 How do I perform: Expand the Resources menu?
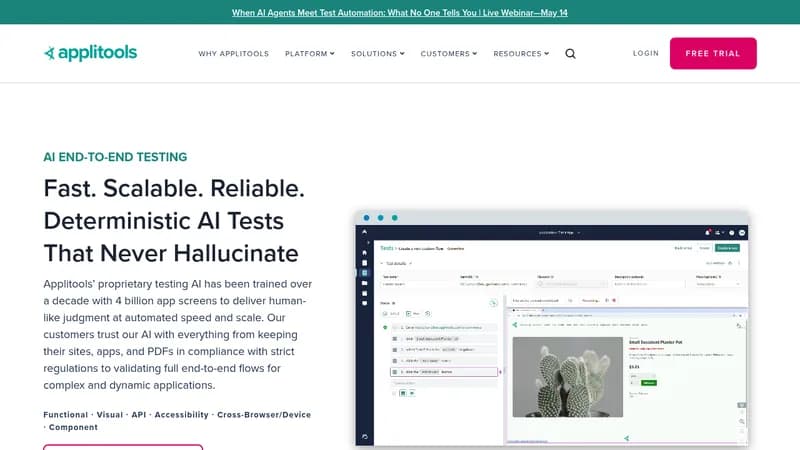pyautogui.click(x=521, y=54)
